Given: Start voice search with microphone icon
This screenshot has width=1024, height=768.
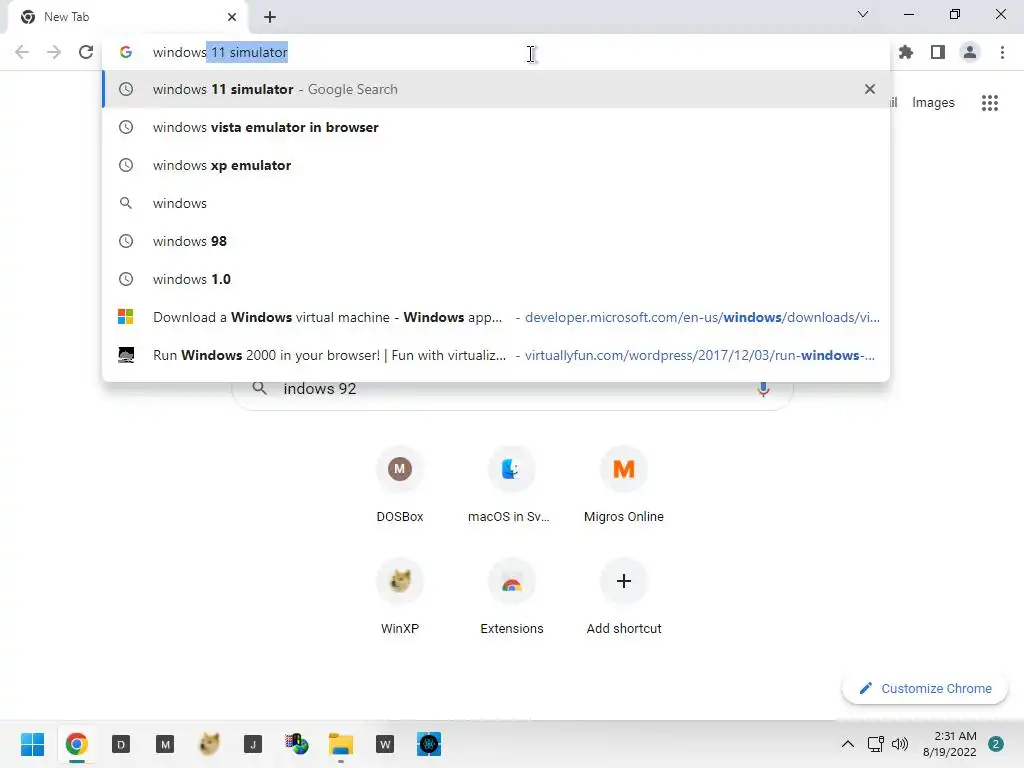Looking at the screenshot, I should tap(763, 389).
